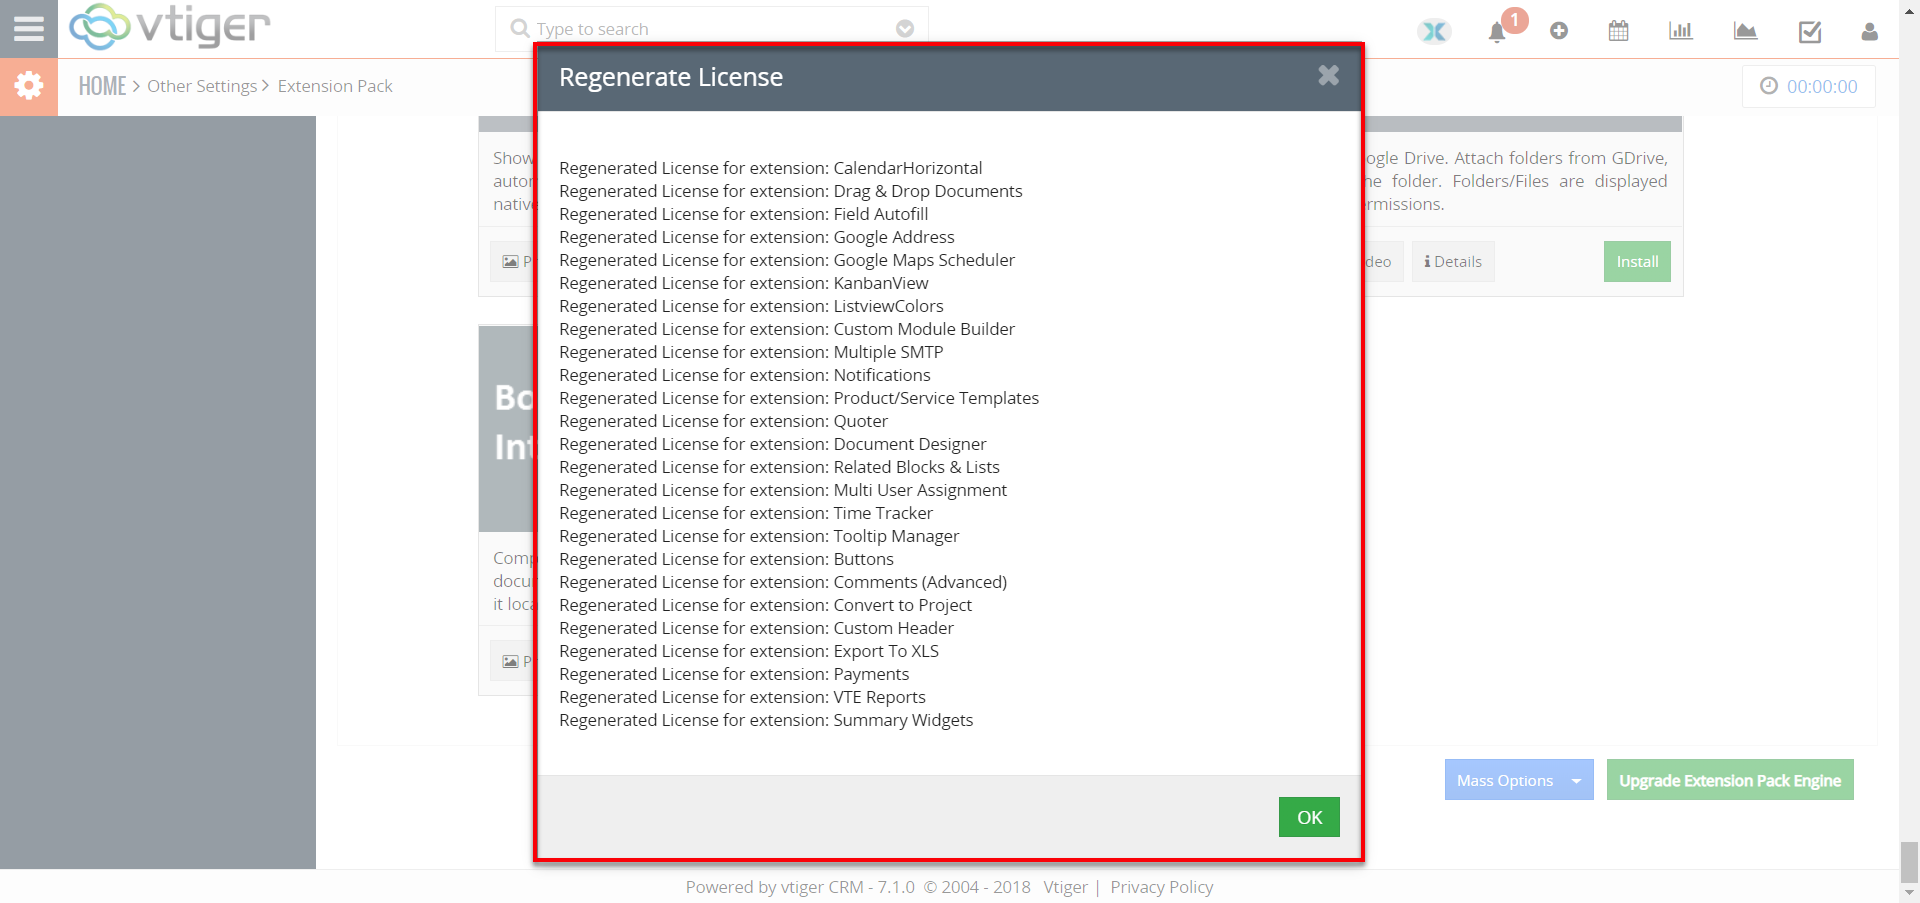1920x903 pixels.
Task: Click the green Install button
Action: point(1637,262)
